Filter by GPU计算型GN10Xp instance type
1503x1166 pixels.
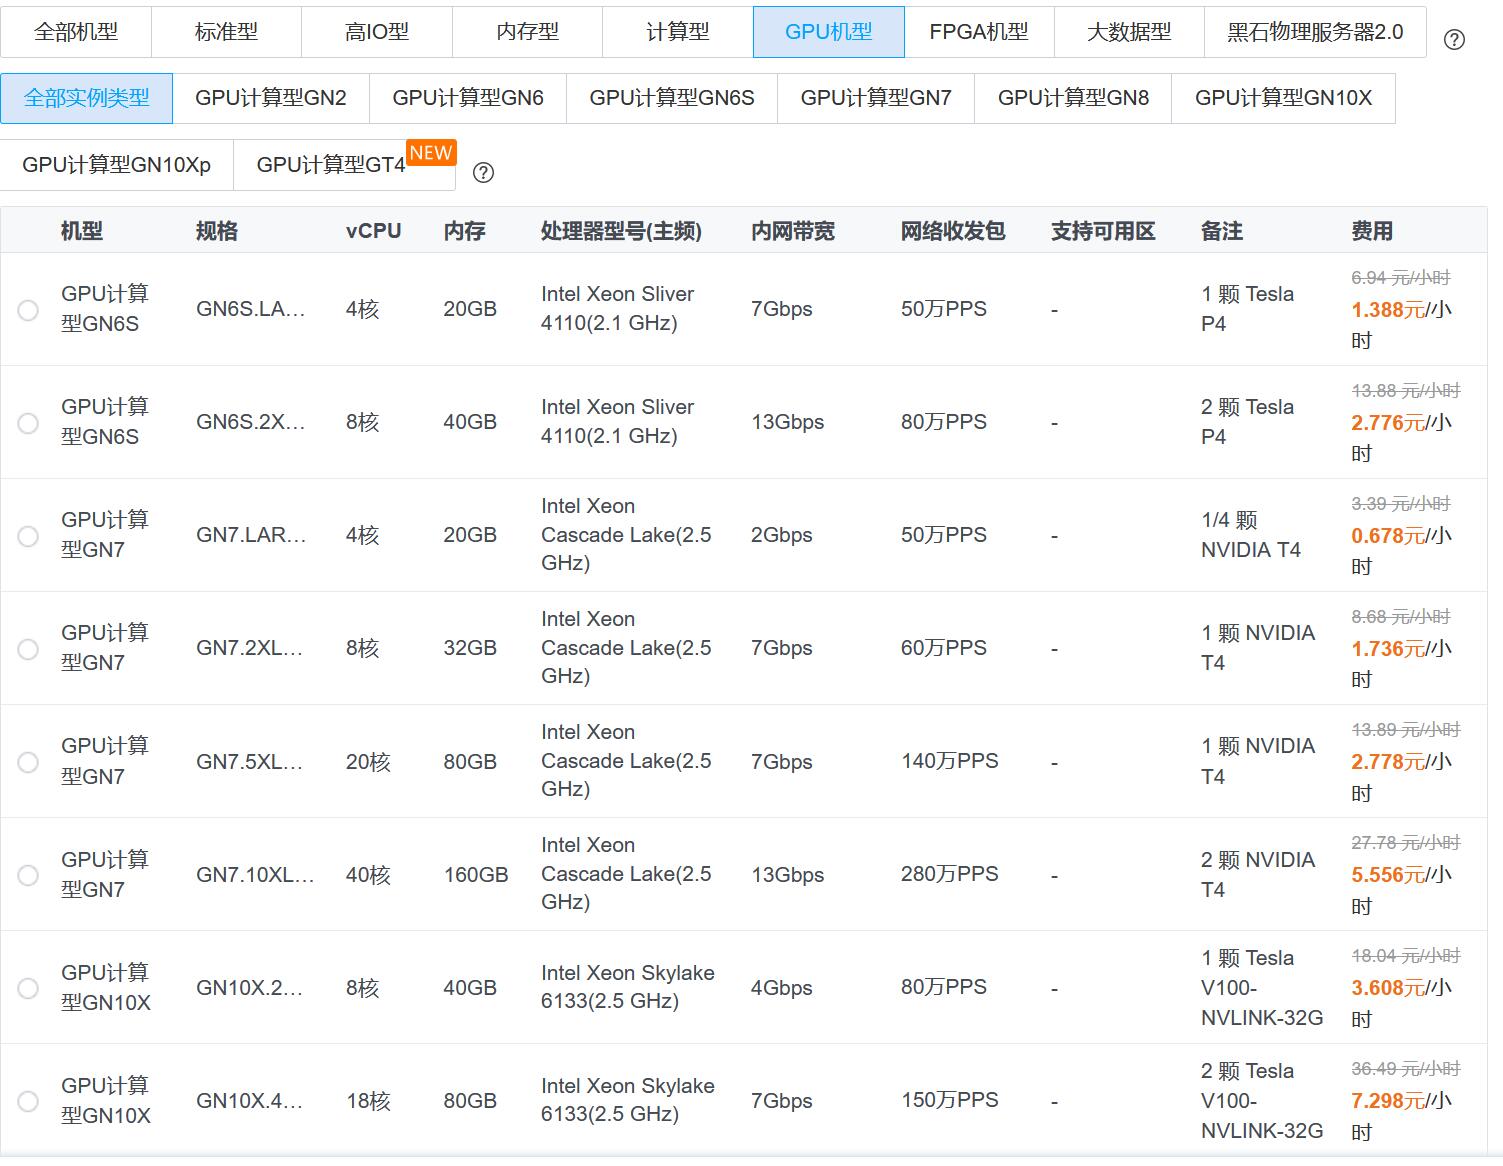pos(117,165)
